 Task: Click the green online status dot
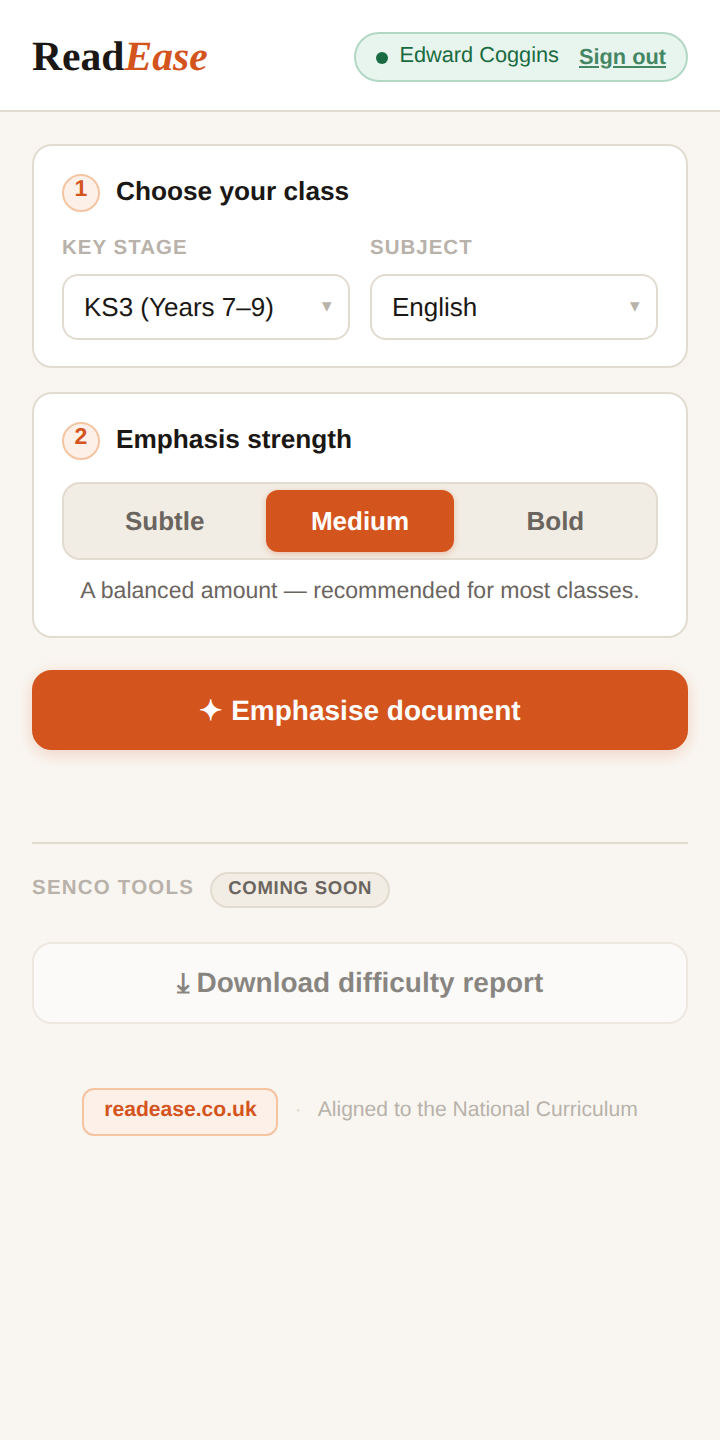tap(382, 57)
